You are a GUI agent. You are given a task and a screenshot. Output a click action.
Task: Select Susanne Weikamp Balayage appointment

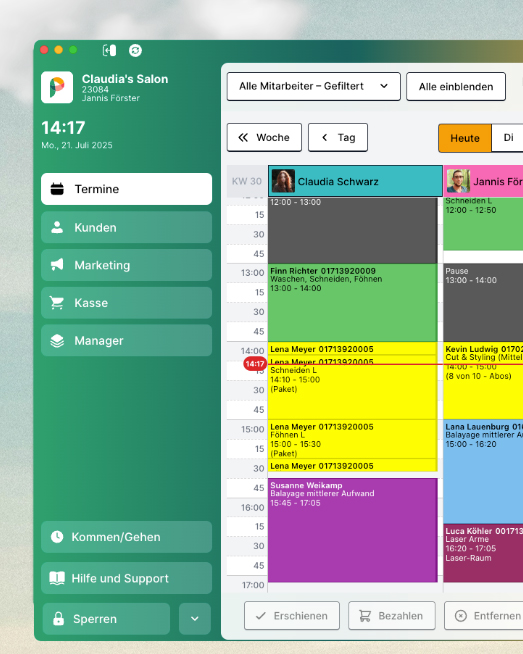click(352, 531)
